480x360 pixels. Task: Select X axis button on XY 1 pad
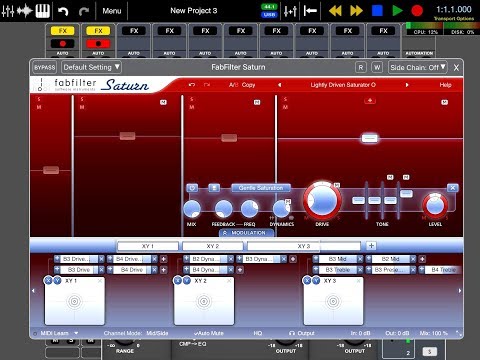[48, 281]
